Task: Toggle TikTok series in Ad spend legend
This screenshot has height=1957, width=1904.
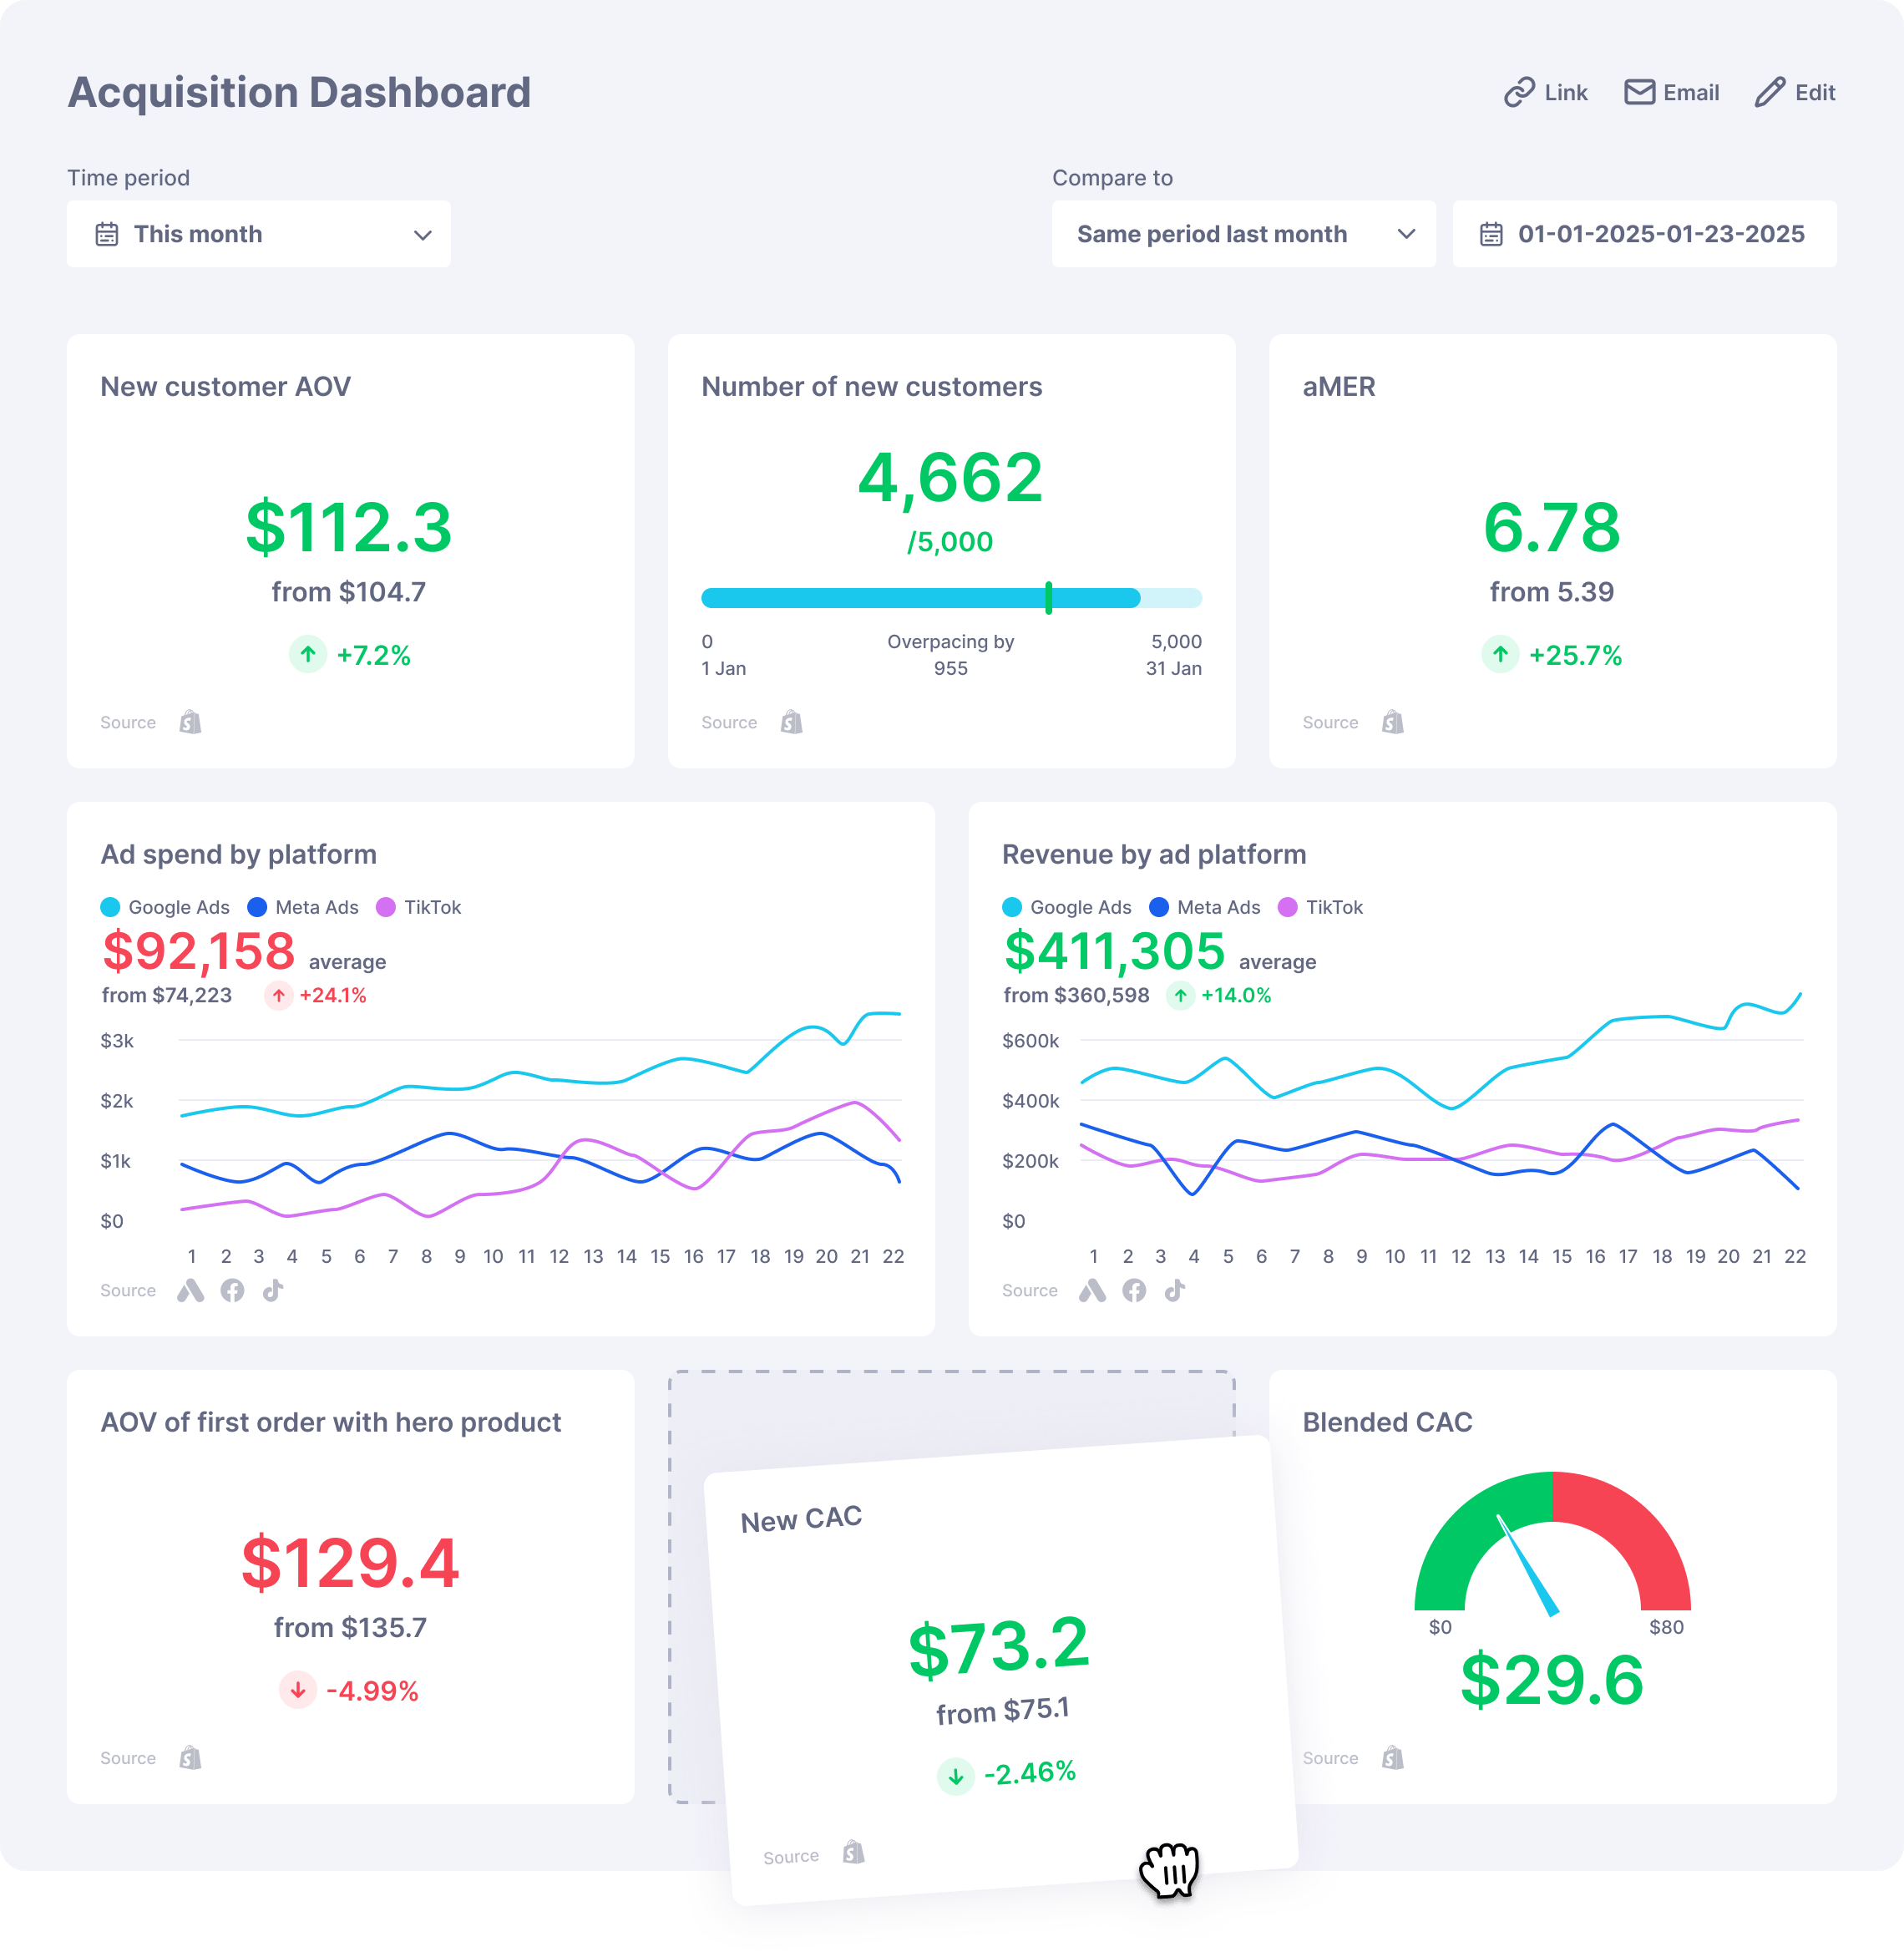Action: pyautogui.click(x=419, y=907)
